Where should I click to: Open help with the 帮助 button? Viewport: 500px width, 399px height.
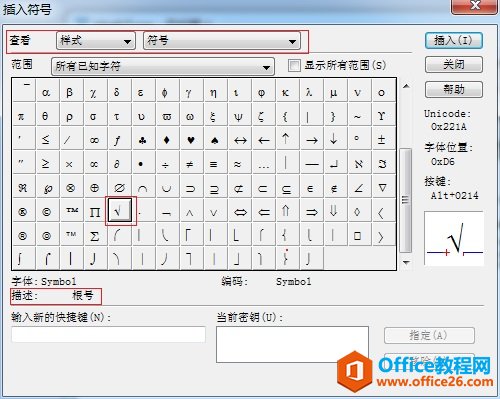[x=454, y=89]
